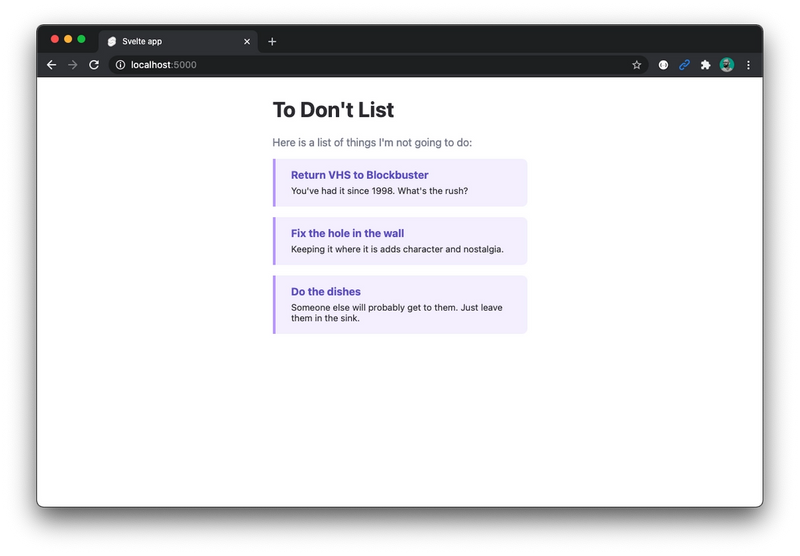
Task: Open the Extensions puzzle piece menu
Action: 705,65
